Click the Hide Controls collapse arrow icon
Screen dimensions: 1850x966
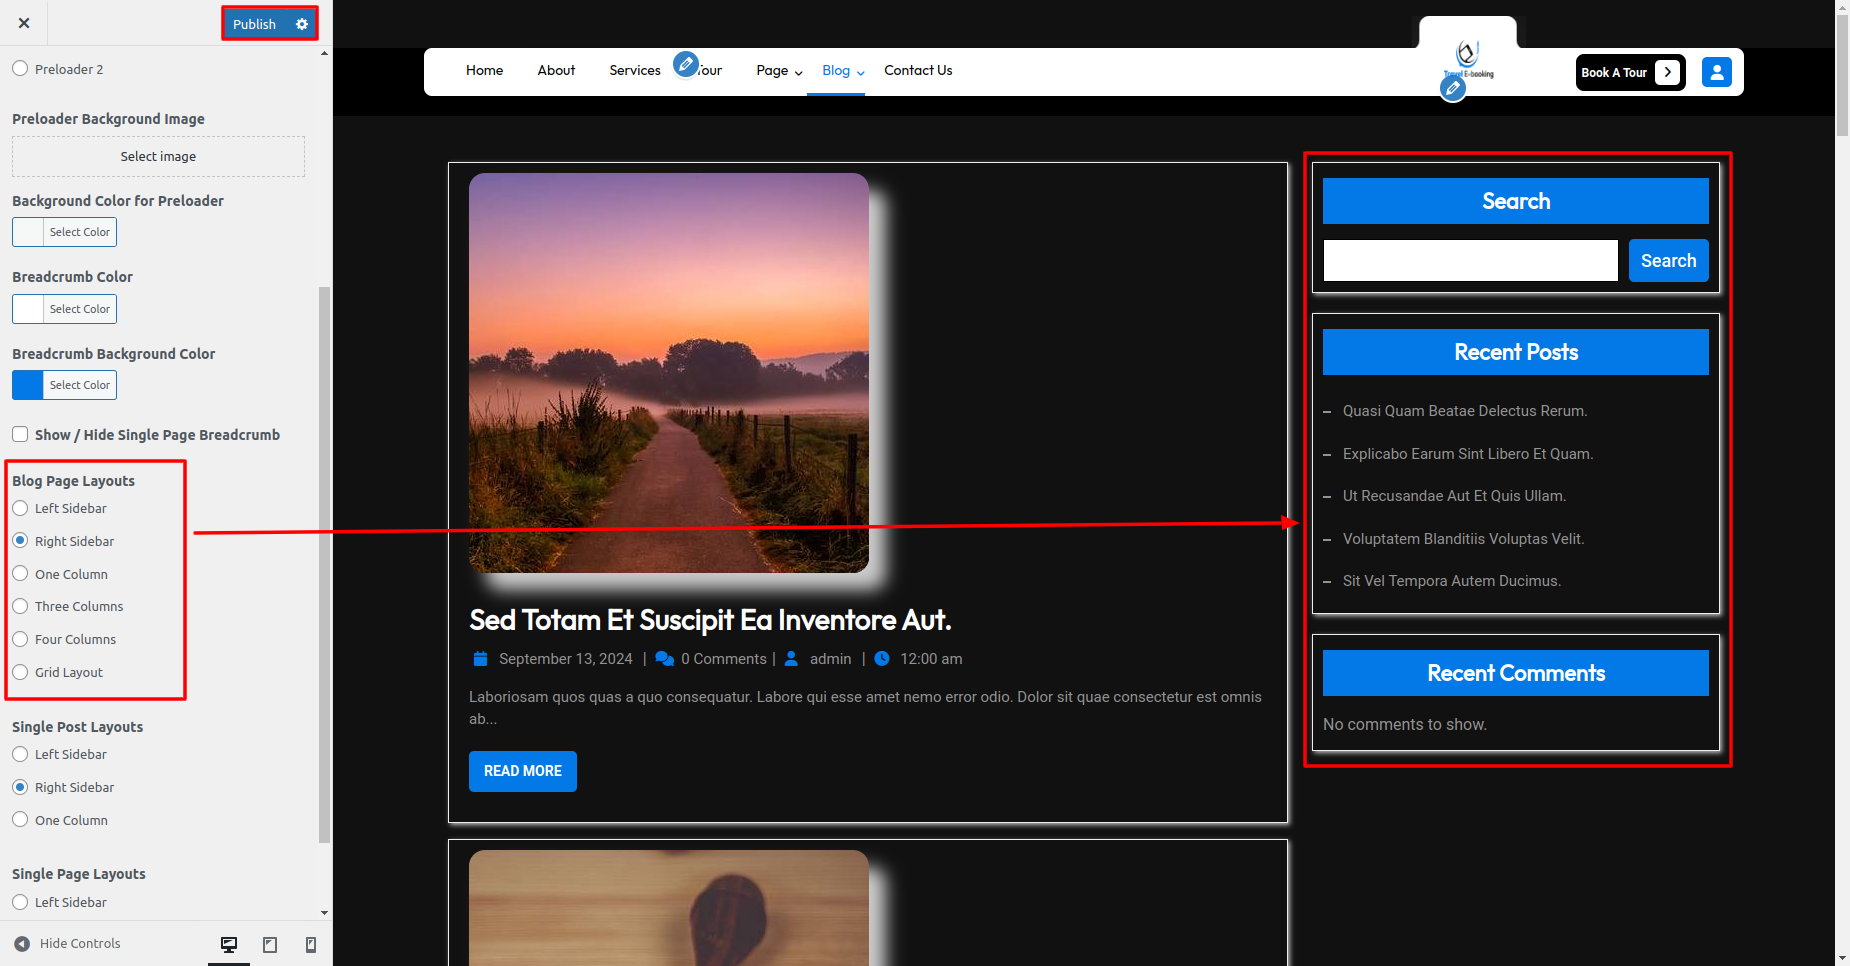[22, 944]
